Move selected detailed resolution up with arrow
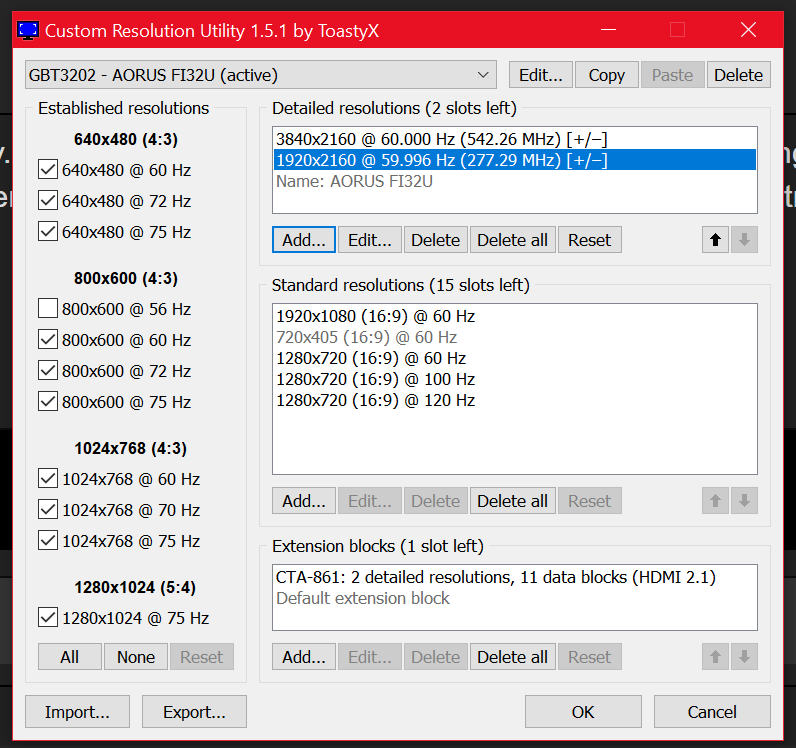 tap(715, 240)
